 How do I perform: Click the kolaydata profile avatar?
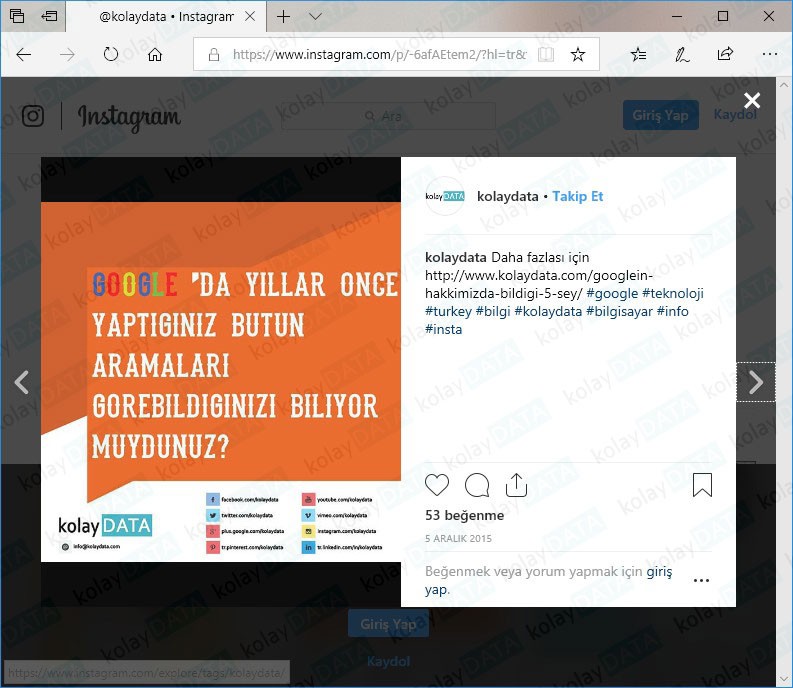click(445, 196)
